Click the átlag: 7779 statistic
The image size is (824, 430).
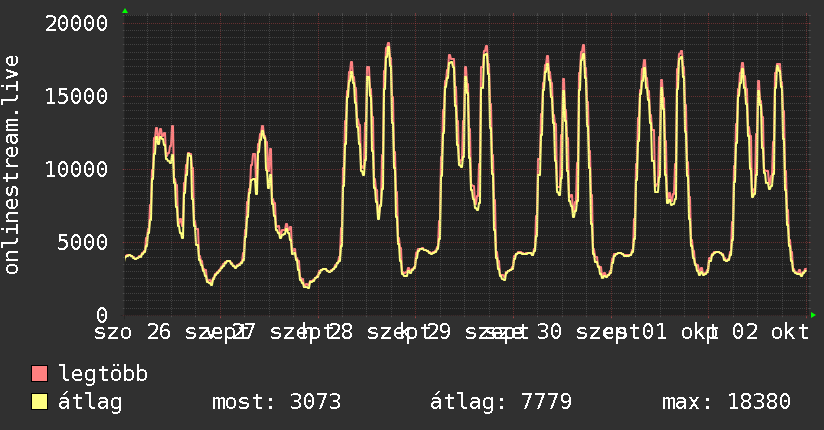501,402
